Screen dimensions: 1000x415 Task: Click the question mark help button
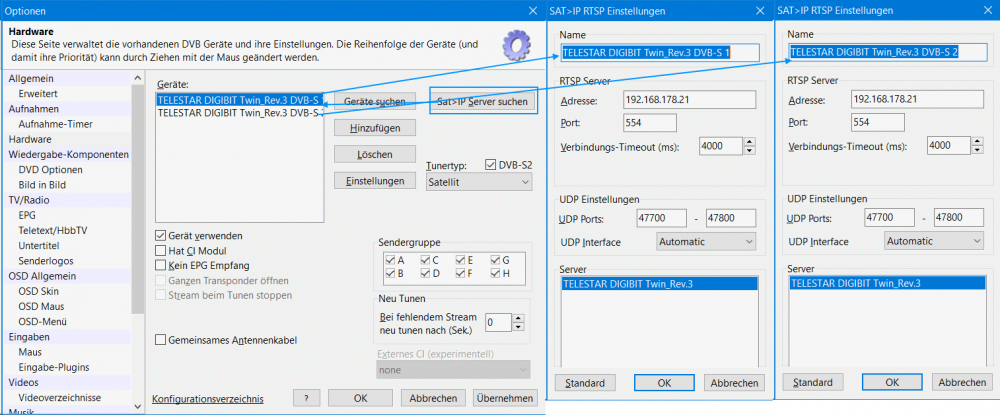click(307, 398)
